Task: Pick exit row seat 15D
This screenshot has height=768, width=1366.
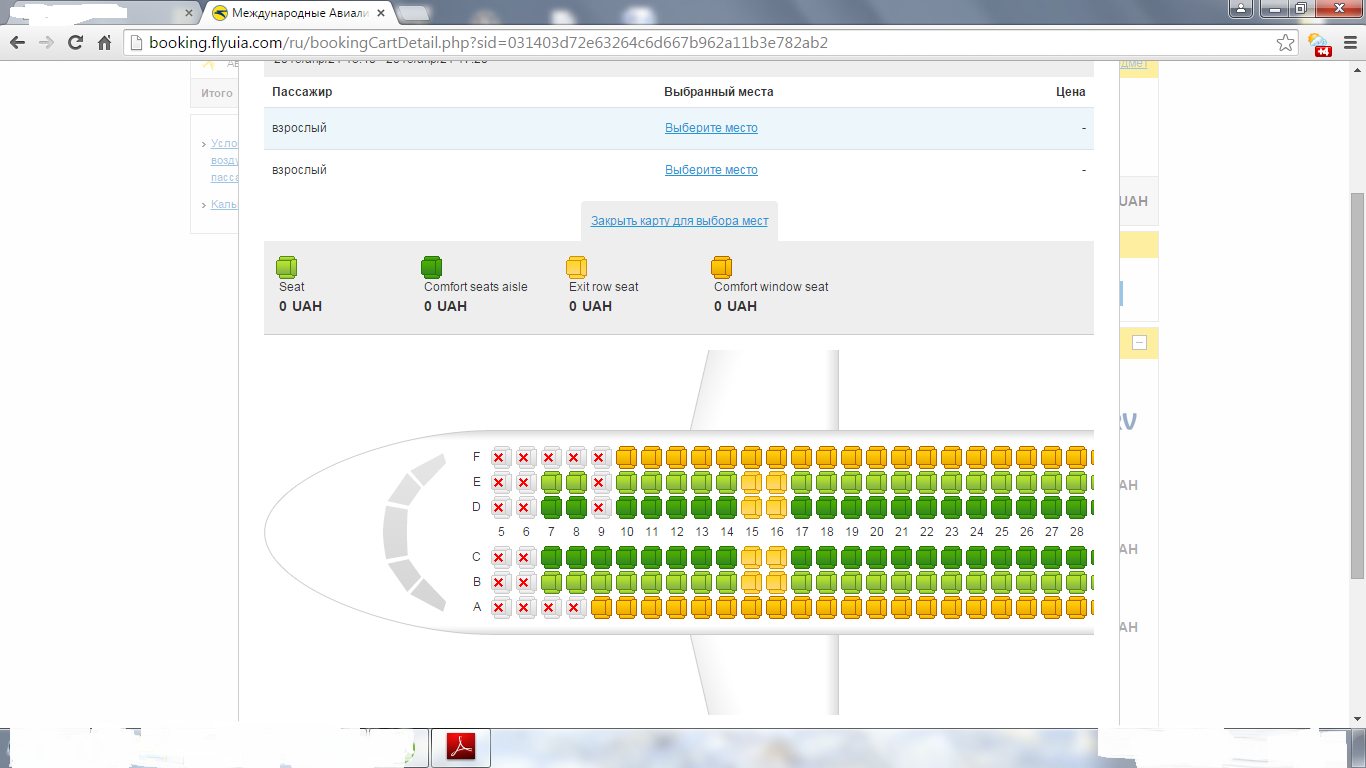Action: [752, 507]
